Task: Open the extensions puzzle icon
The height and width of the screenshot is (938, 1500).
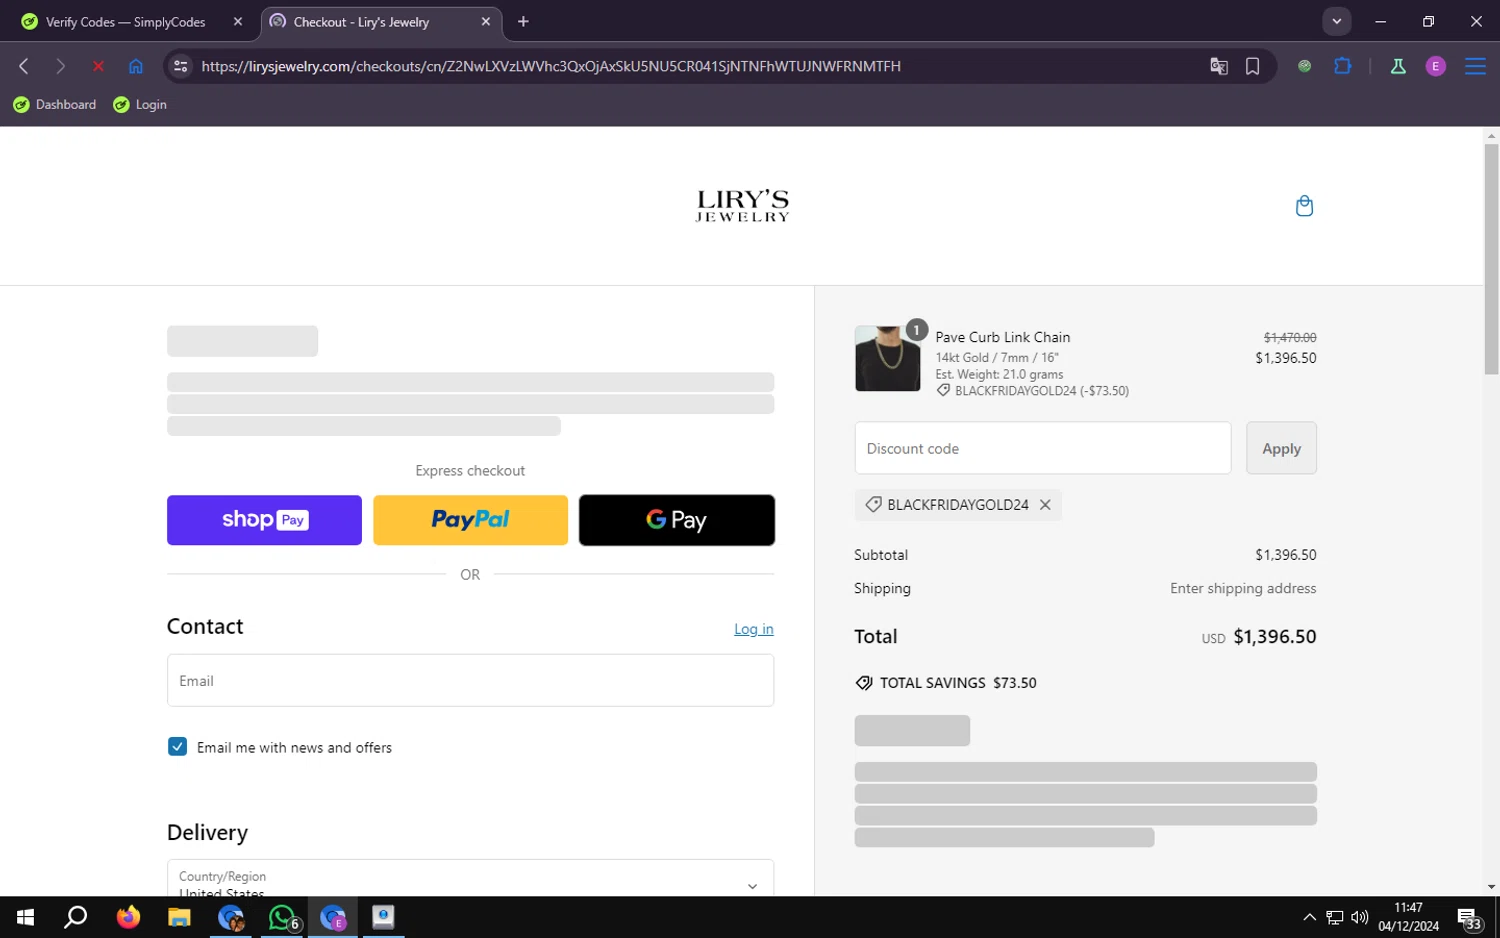Action: (x=1342, y=66)
